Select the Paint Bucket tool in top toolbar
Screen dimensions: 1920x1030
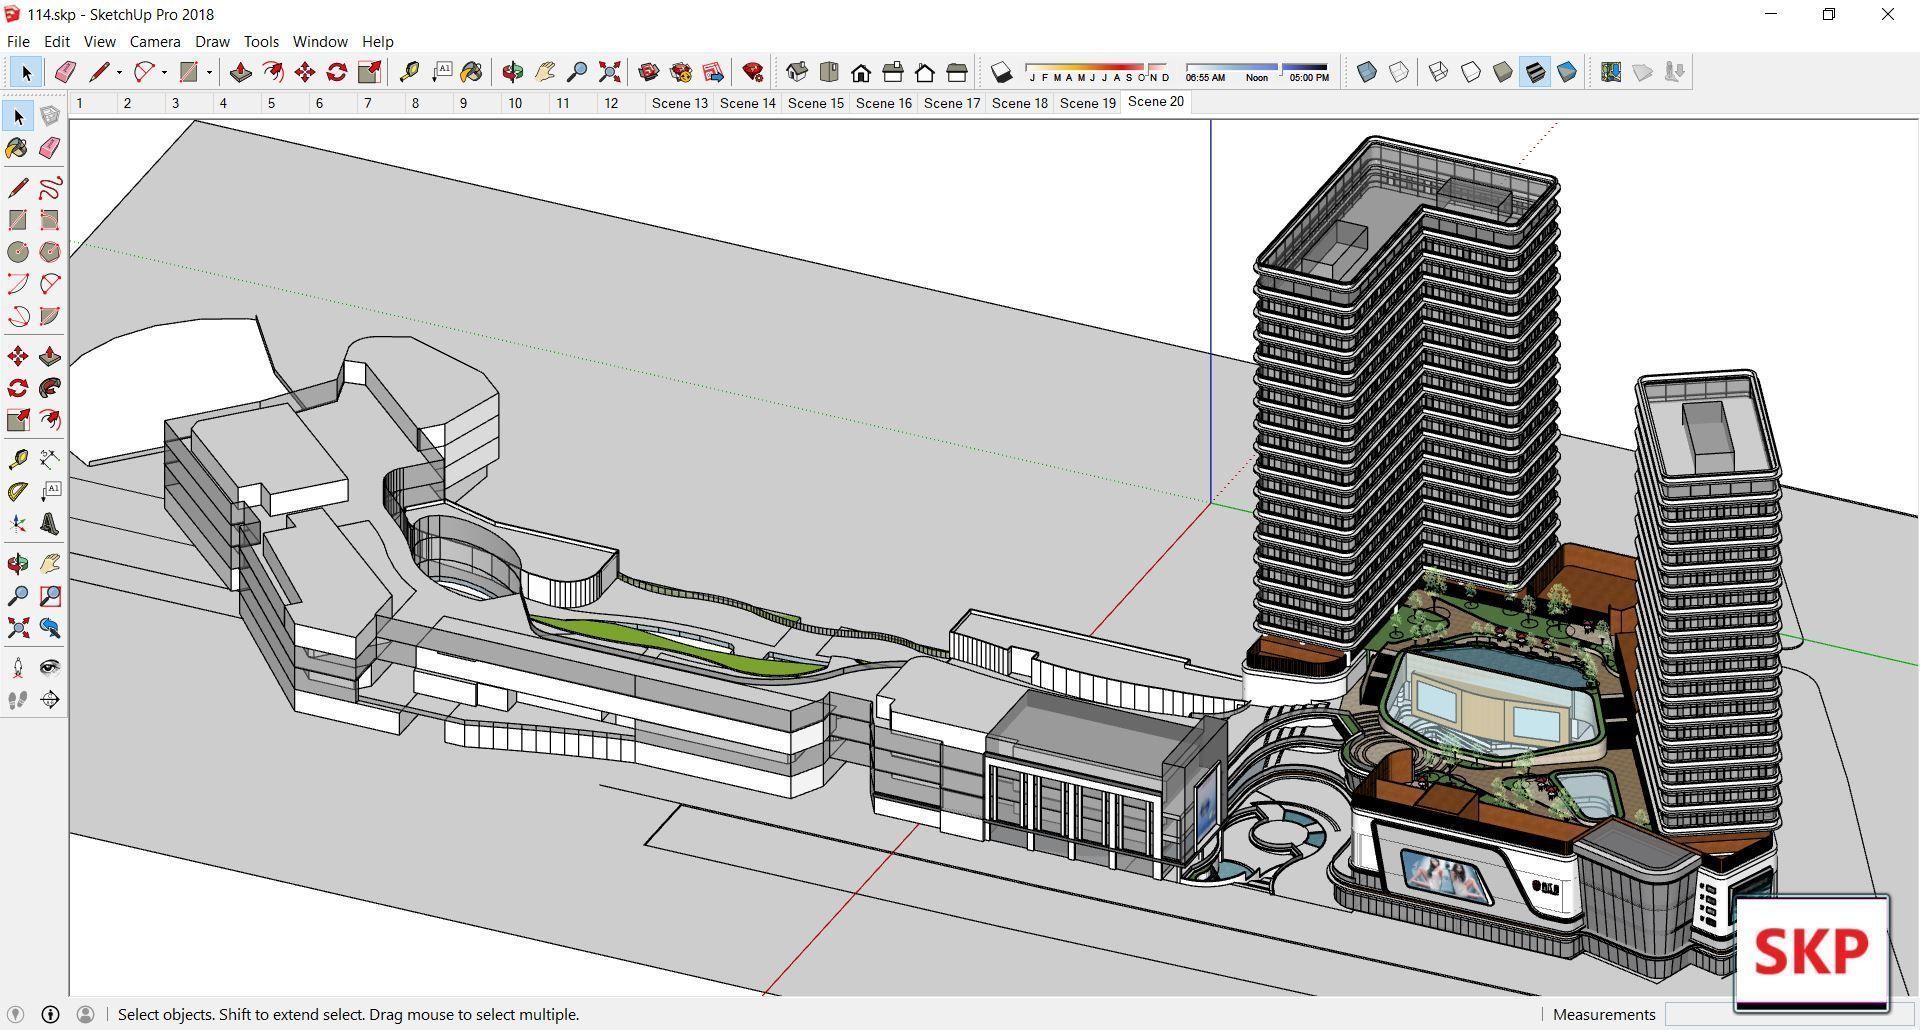tap(472, 72)
